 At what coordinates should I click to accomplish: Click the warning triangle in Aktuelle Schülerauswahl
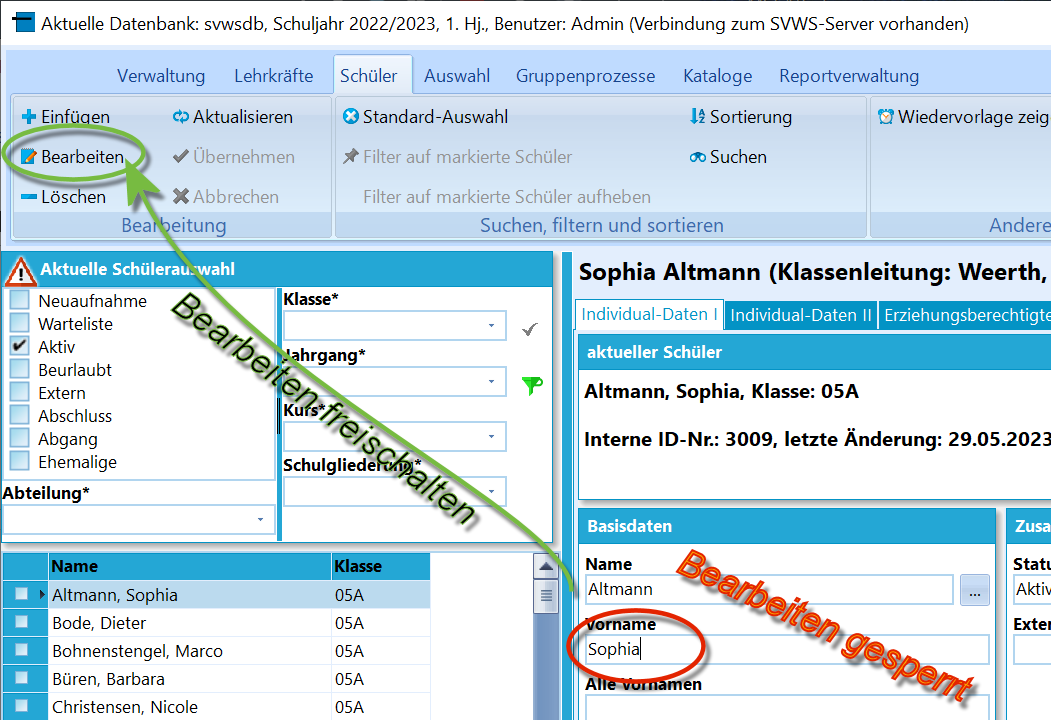(21, 272)
